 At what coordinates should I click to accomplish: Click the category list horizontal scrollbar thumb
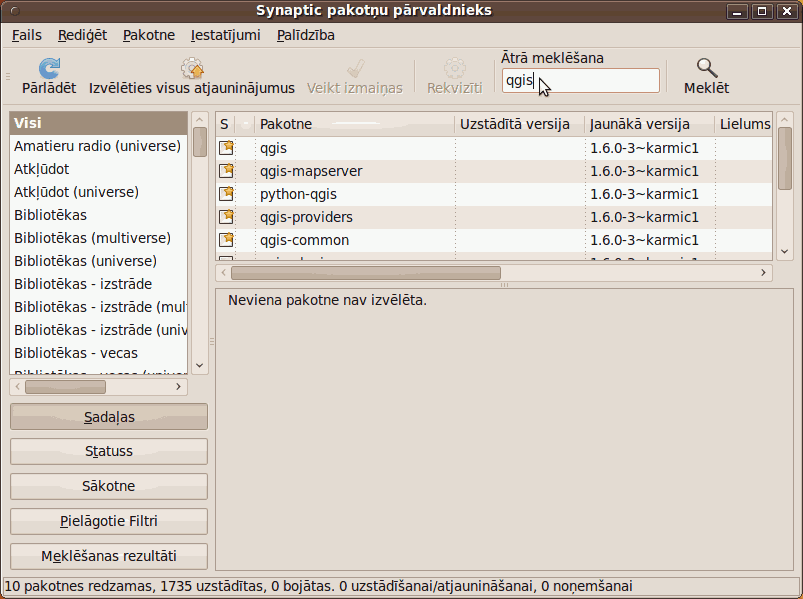click(x=66, y=387)
